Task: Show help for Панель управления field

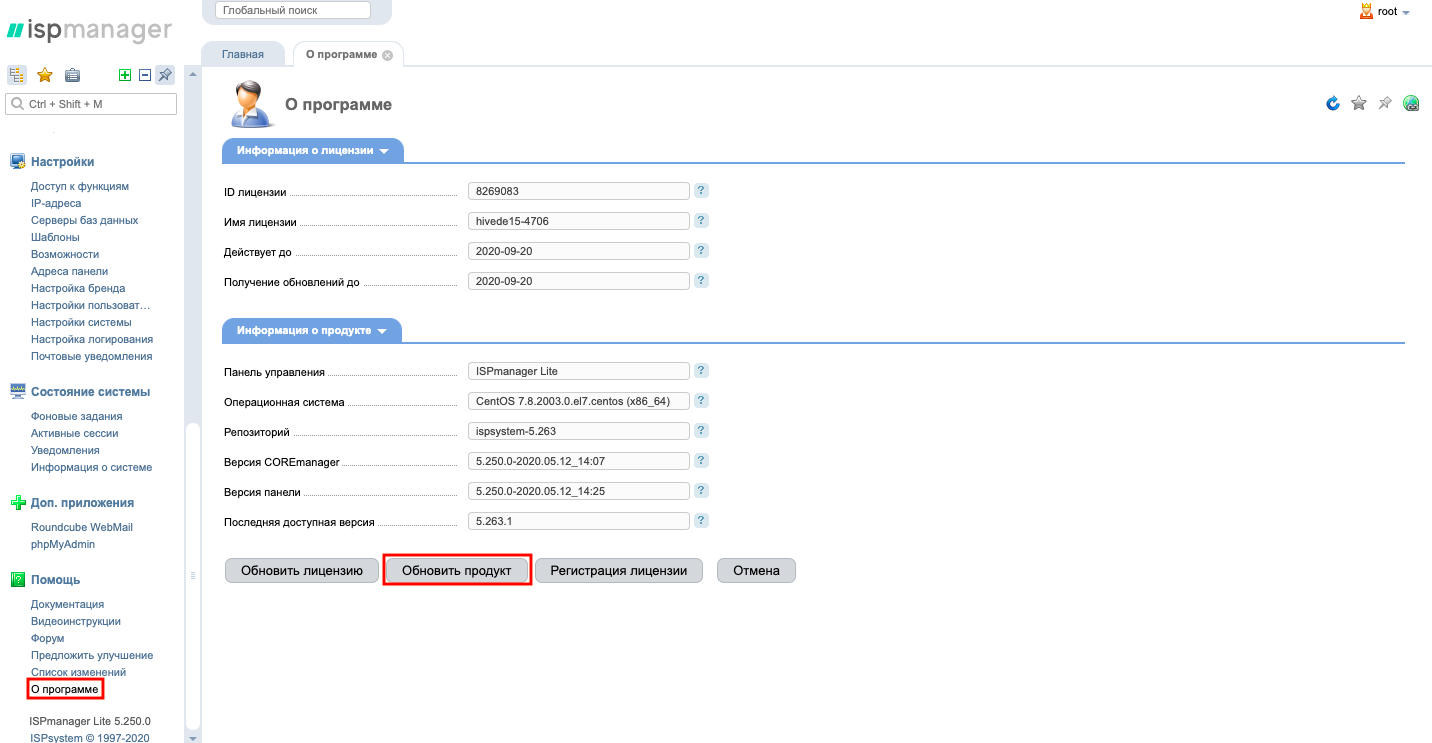Action: click(701, 370)
